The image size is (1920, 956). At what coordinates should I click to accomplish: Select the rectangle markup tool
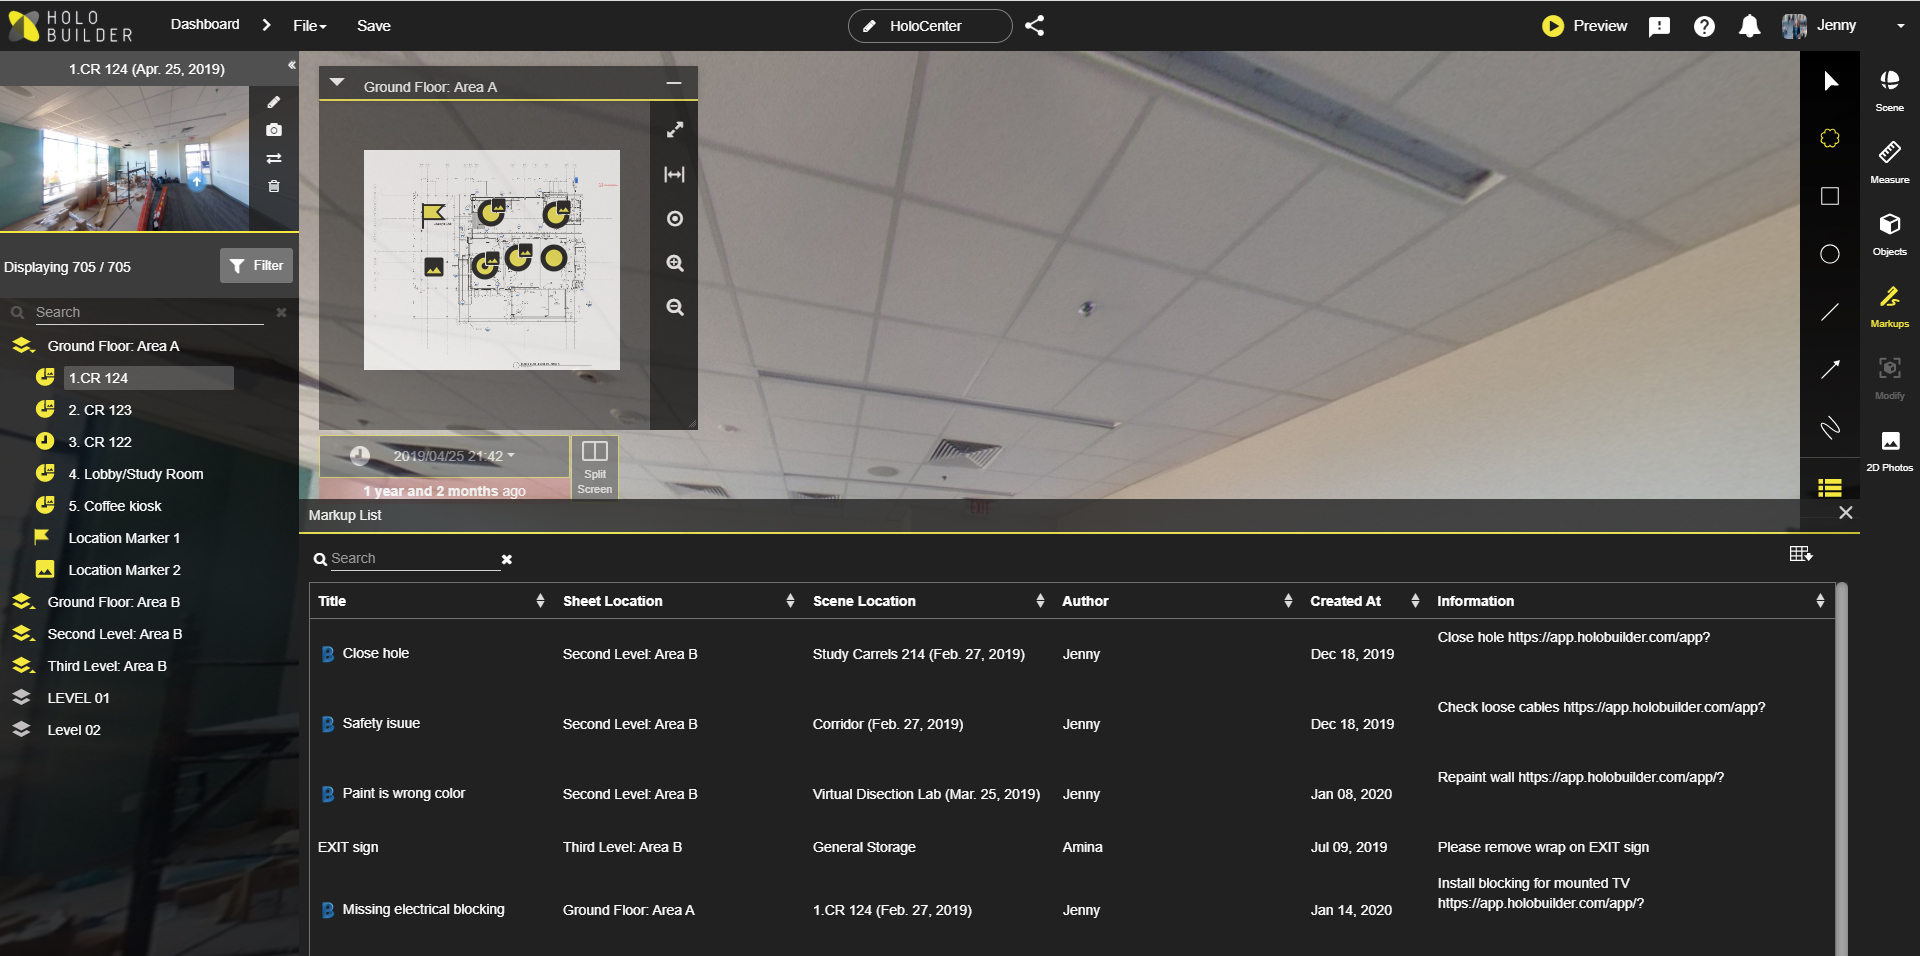click(1830, 196)
